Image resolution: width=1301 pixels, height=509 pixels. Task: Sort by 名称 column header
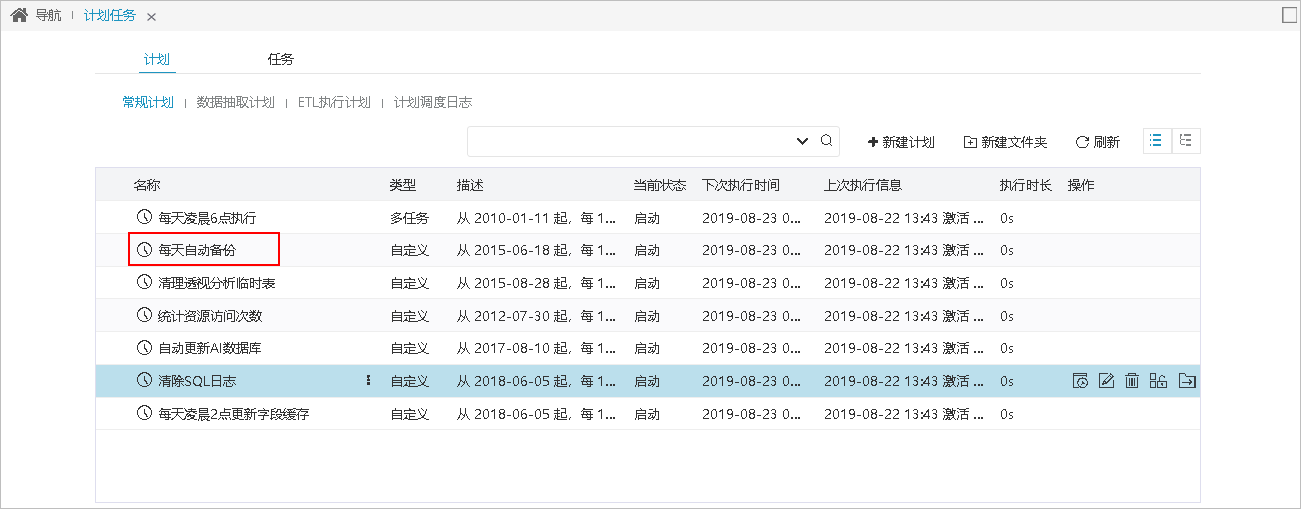tap(147, 185)
